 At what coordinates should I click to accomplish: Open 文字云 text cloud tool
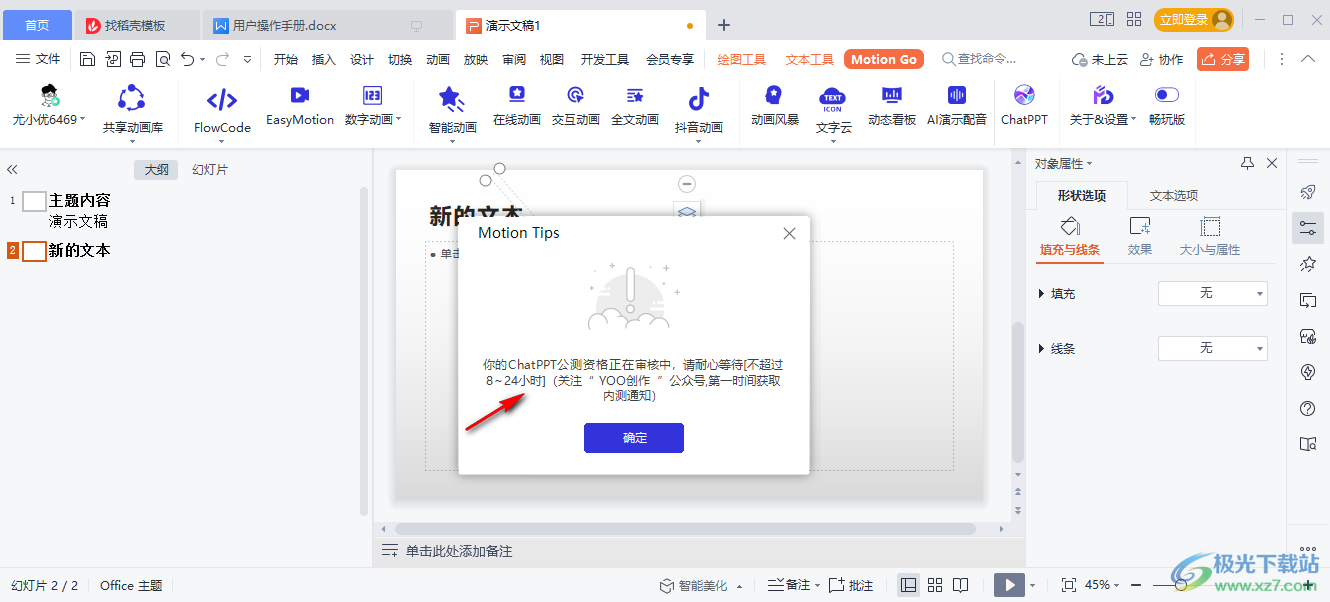pyautogui.click(x=833, y=110)
